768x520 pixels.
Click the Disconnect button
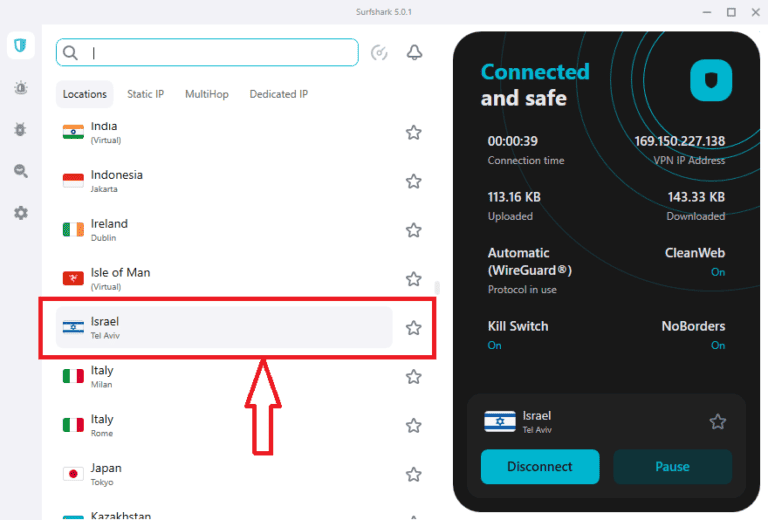(x=540, y=467)
